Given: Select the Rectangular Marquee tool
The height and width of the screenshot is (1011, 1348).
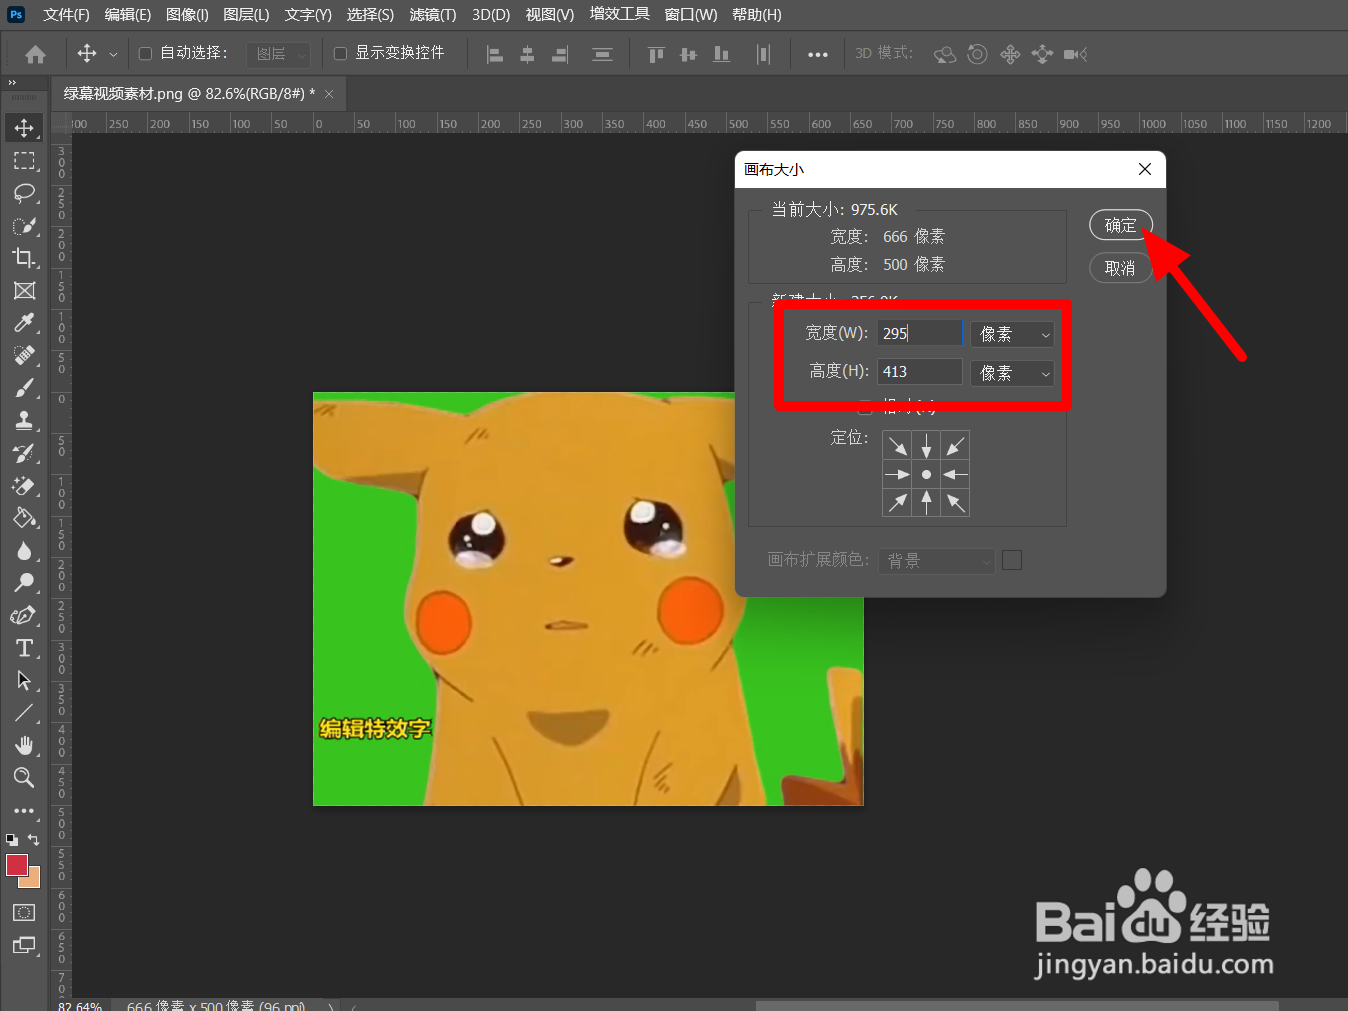Looking at the screenshot, I should tap(24, 161).
